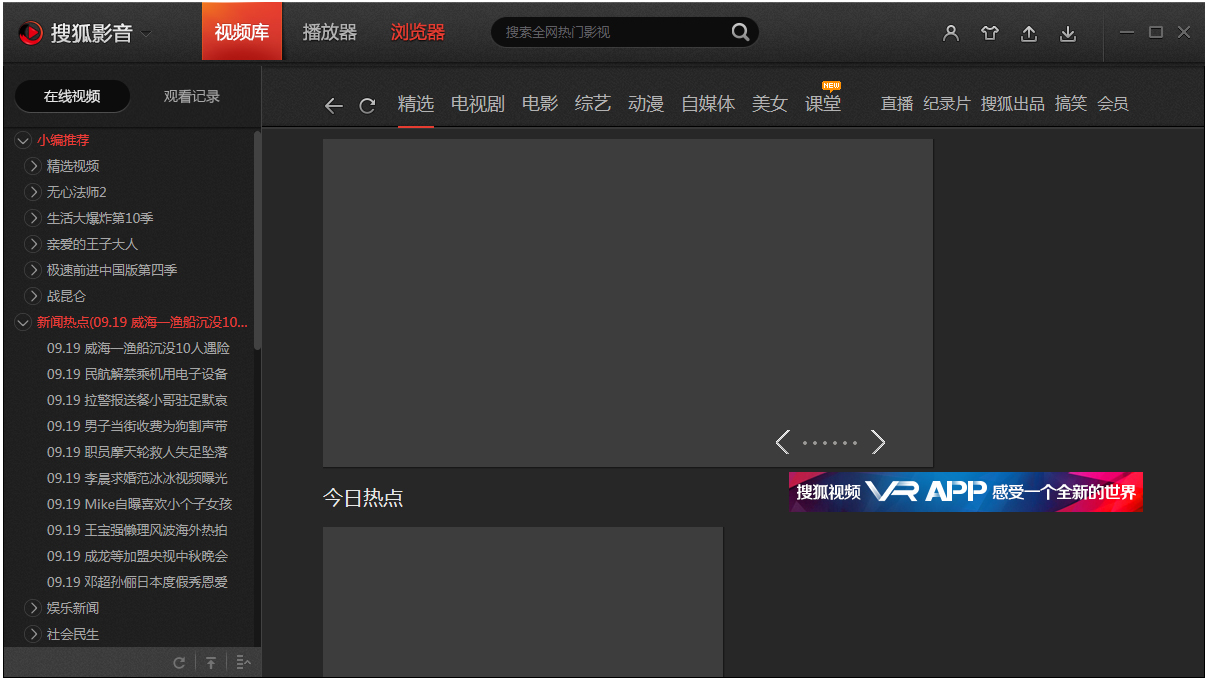
Task: Switch sidebar to 观看记录
Action: (x=191, y=97)
